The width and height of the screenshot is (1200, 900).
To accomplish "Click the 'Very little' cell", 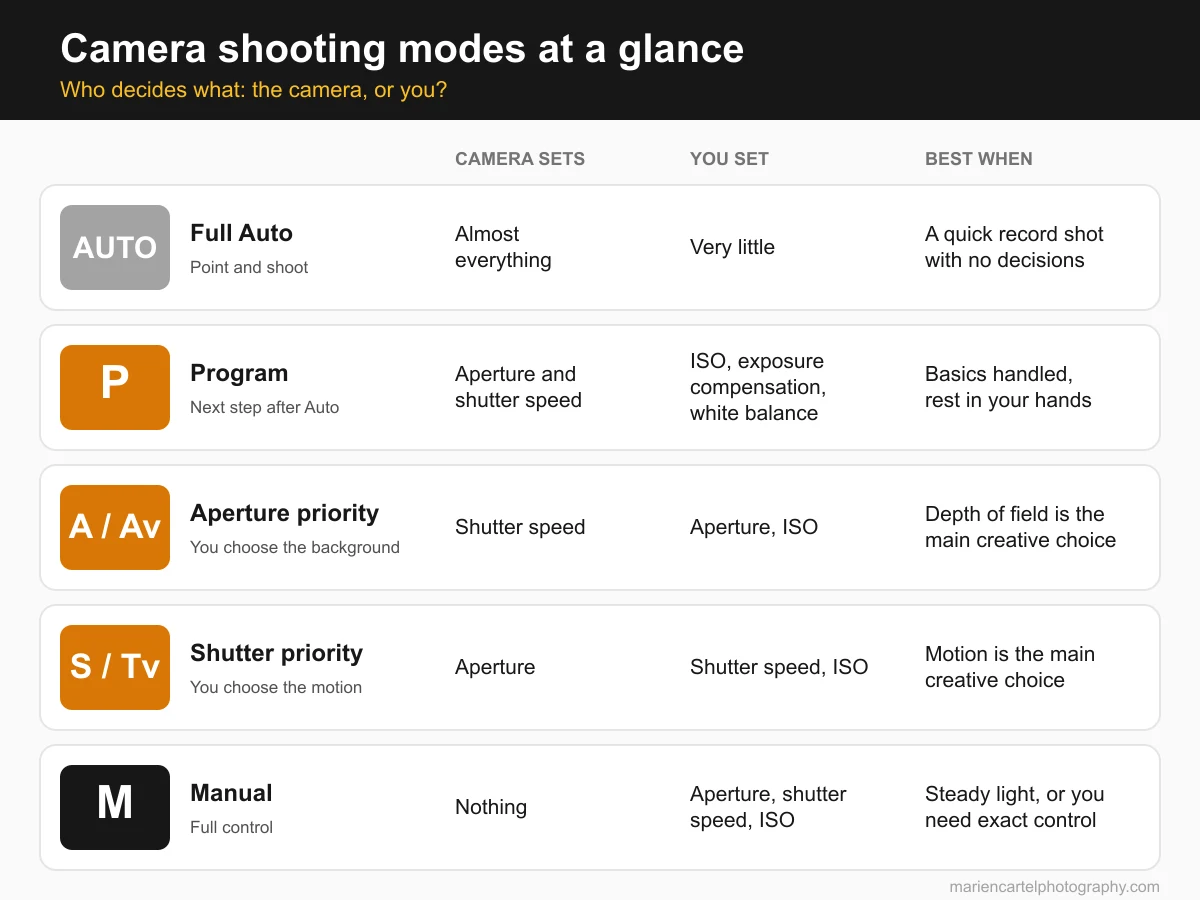I will [732, 247].
